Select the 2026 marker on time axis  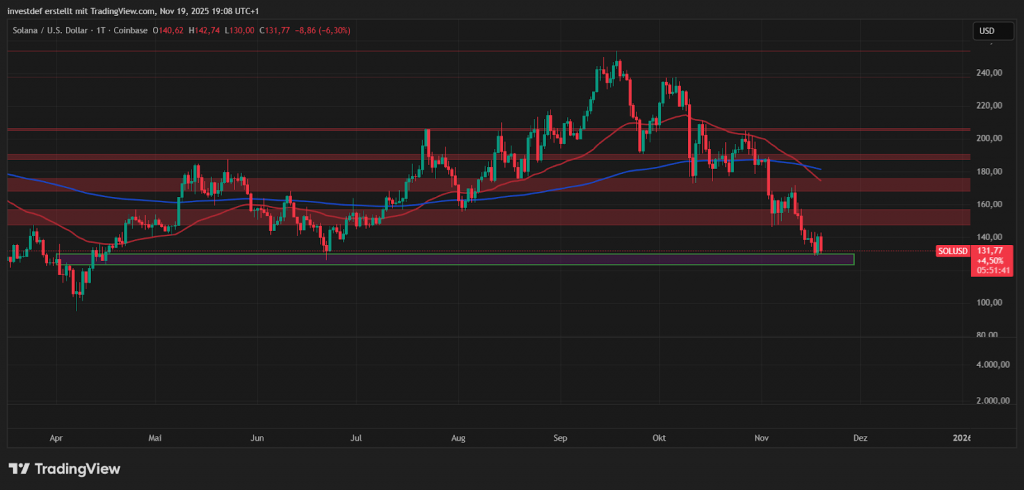pyautogui.click(x=961, y=437)
